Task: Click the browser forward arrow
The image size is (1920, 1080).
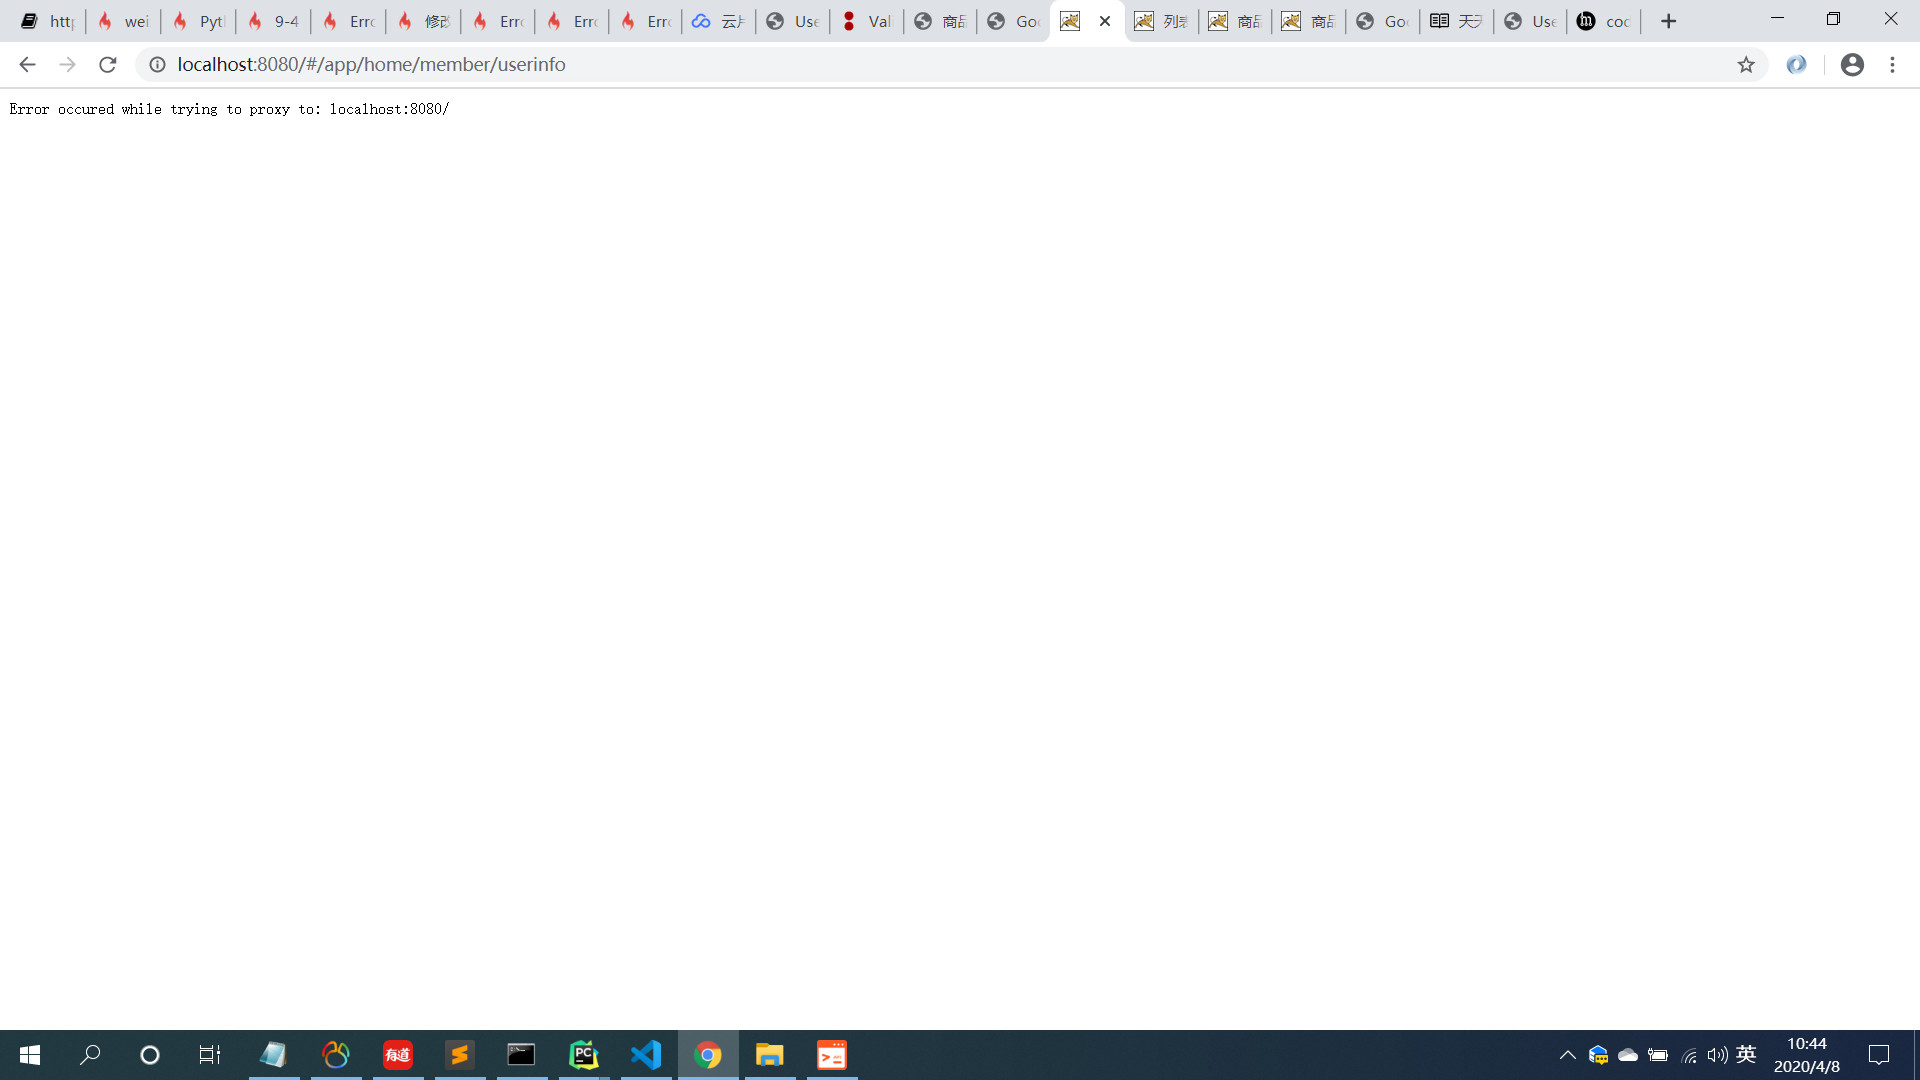Action: pyautogui.click(x=67, y=65)
